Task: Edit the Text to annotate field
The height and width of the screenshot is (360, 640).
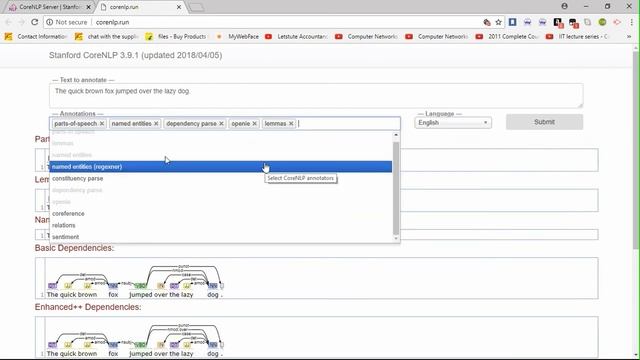Action: (316, 96)
